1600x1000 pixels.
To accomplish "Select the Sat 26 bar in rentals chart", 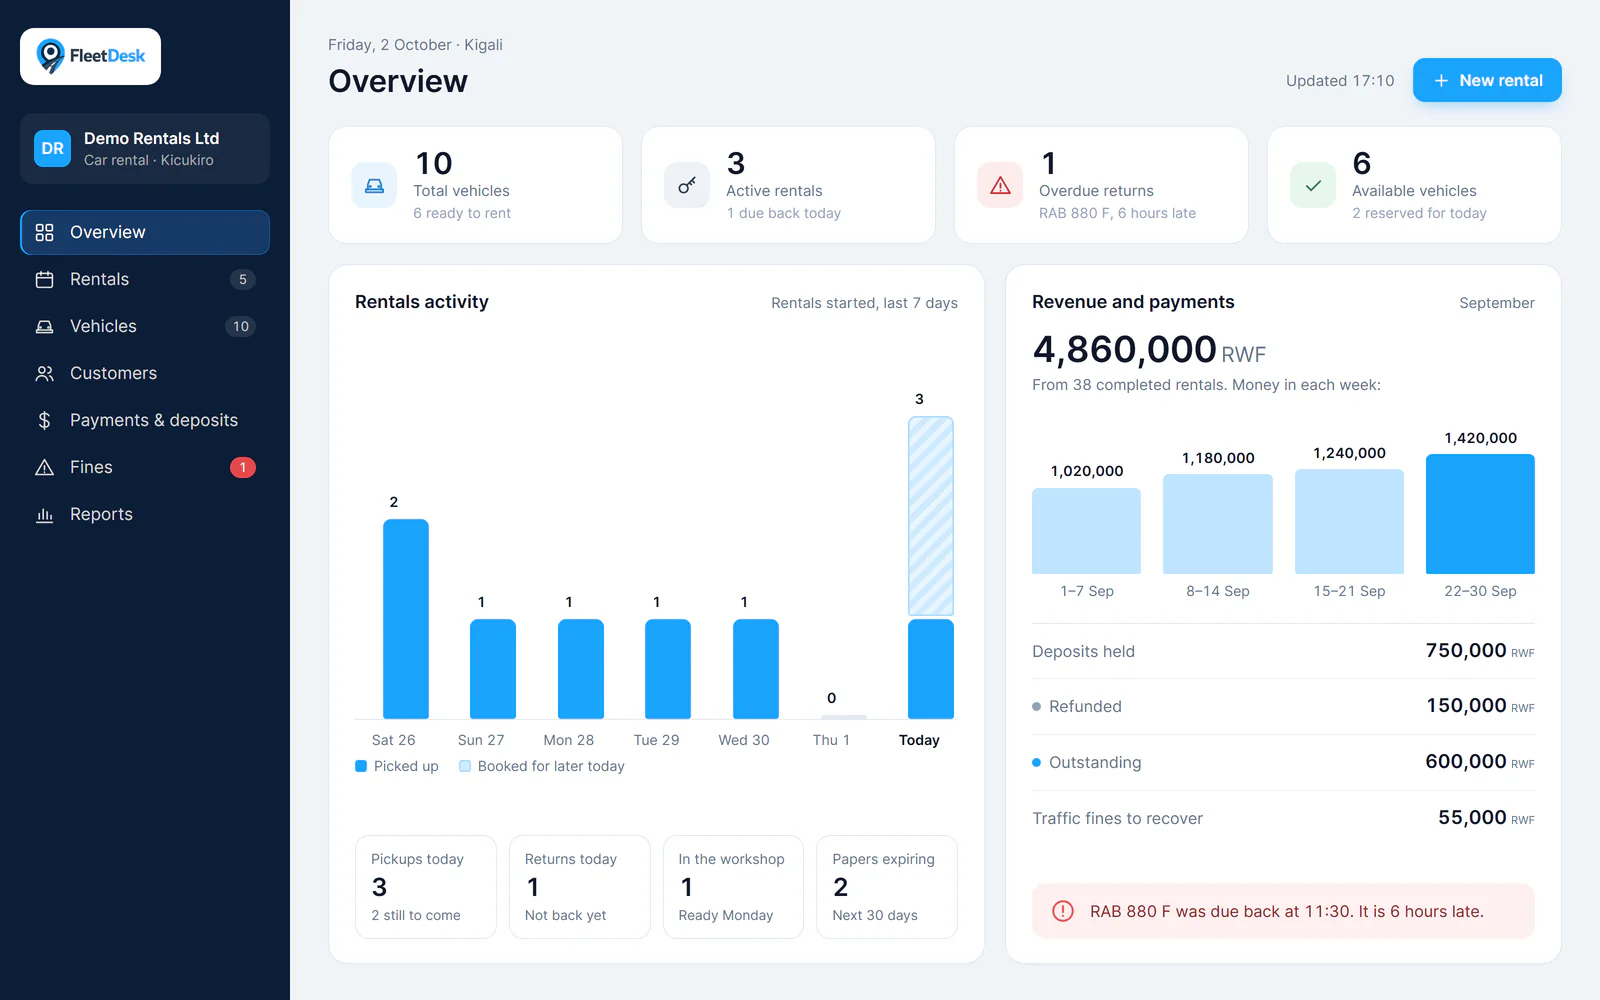I will click(406, 619).
